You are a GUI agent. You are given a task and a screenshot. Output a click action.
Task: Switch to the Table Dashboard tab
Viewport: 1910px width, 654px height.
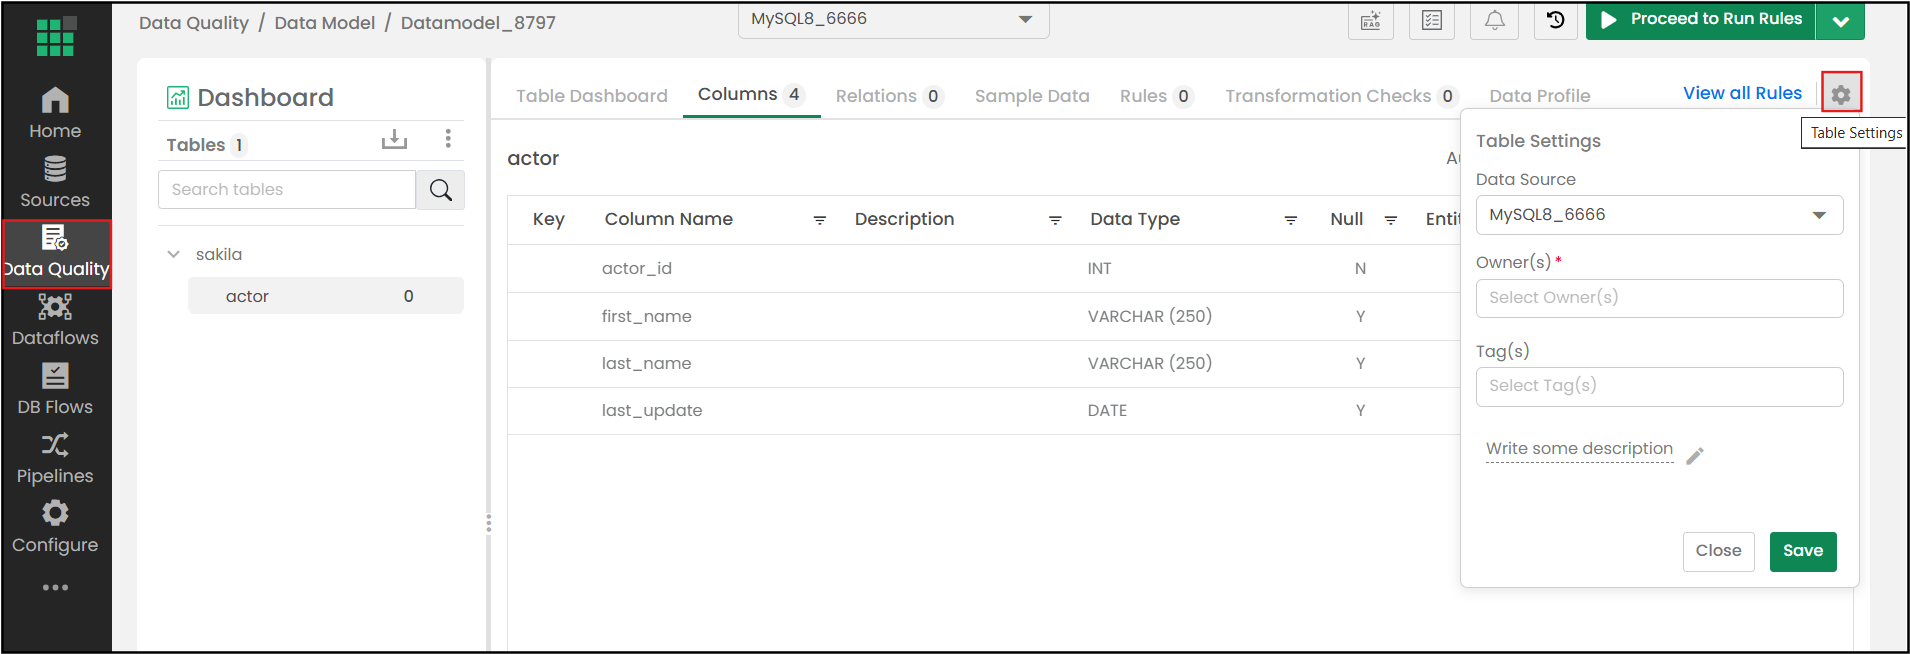tap(591, 96)
